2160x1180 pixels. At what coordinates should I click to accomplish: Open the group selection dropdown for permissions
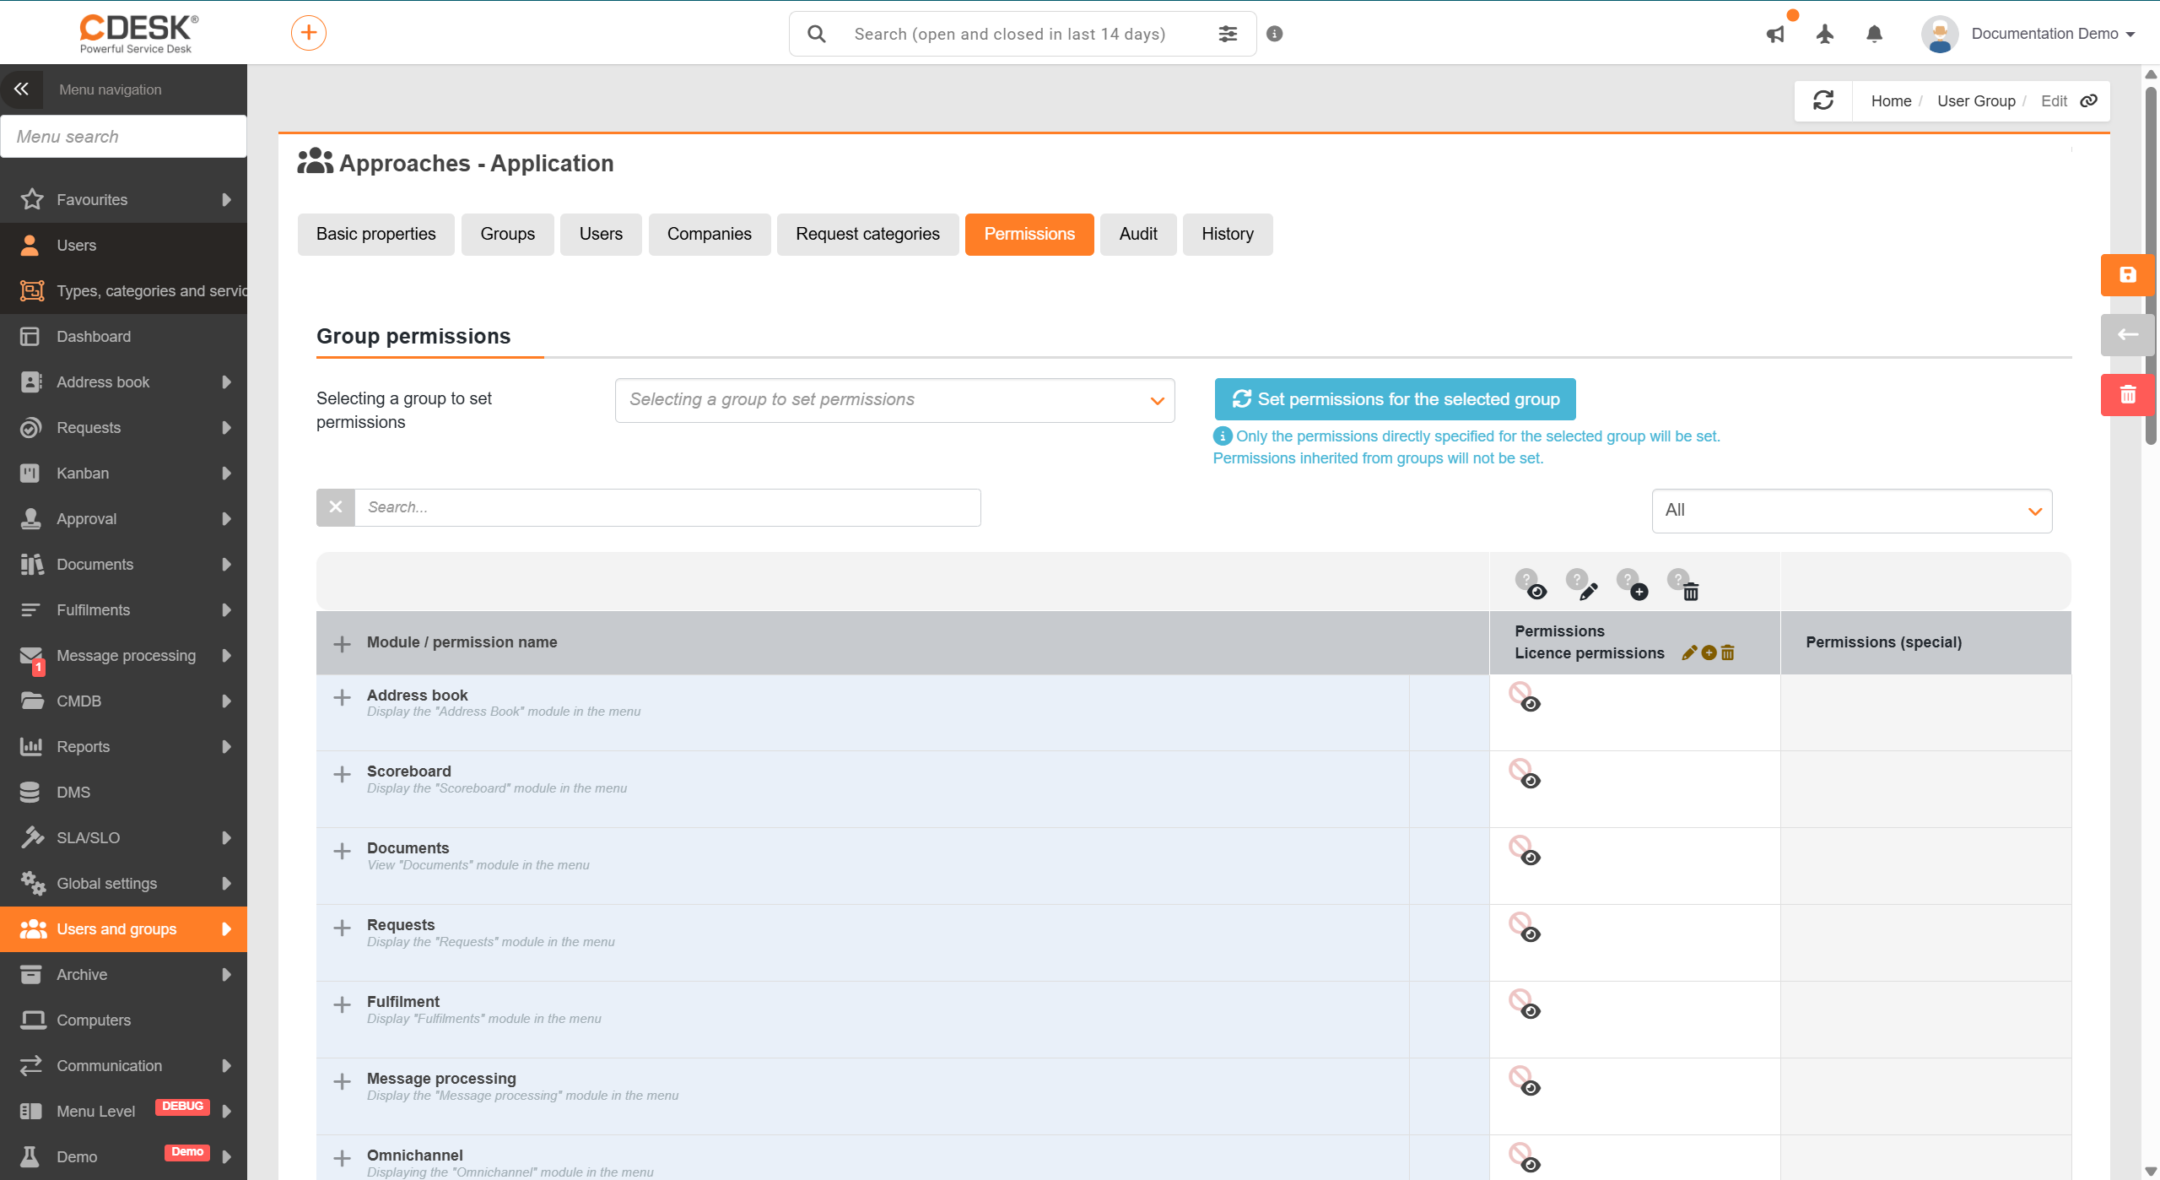(x=895, y=400)
